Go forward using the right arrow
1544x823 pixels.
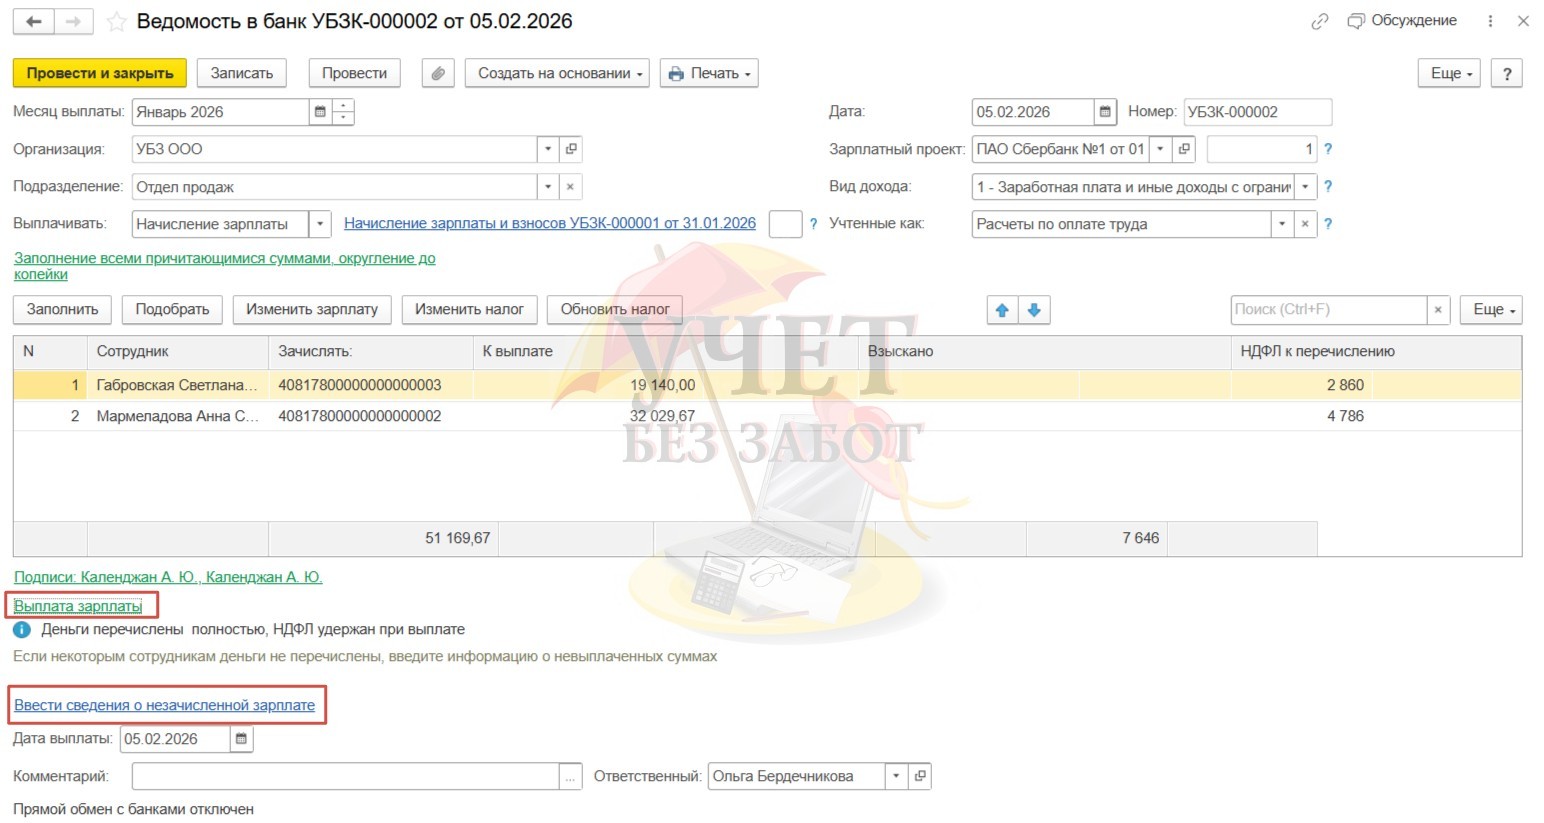click(73, 21)
